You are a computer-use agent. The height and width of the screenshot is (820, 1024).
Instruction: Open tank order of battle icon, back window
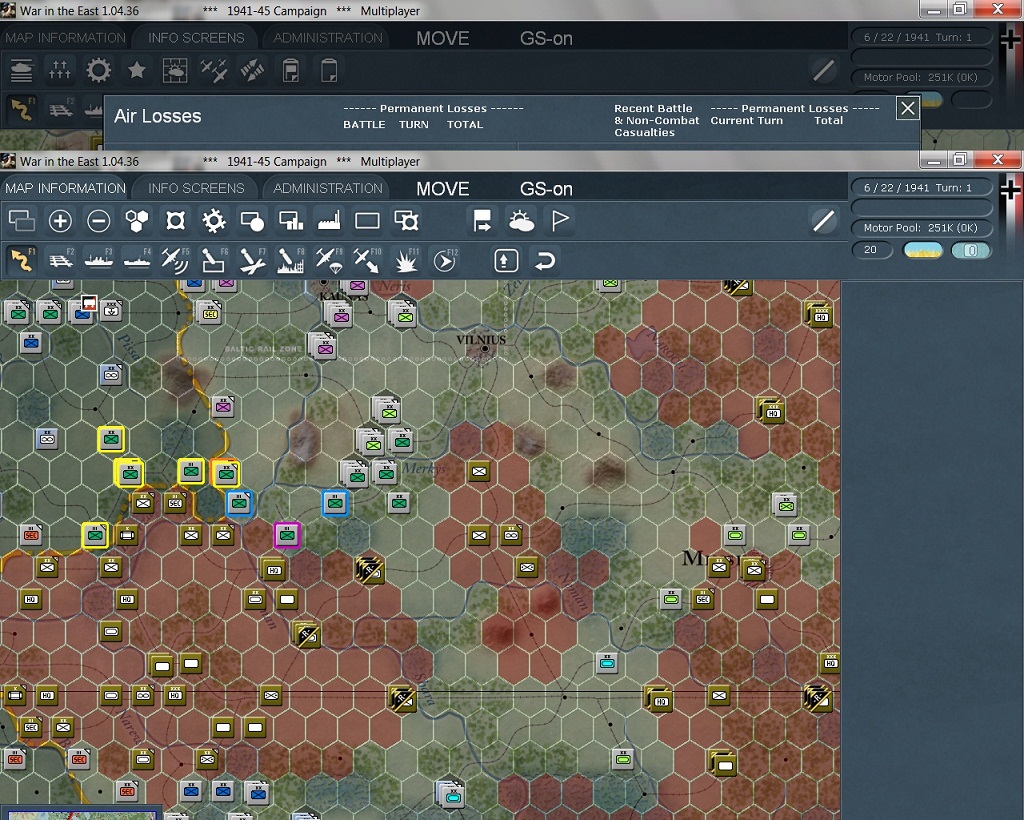click(x=22, y=71)
